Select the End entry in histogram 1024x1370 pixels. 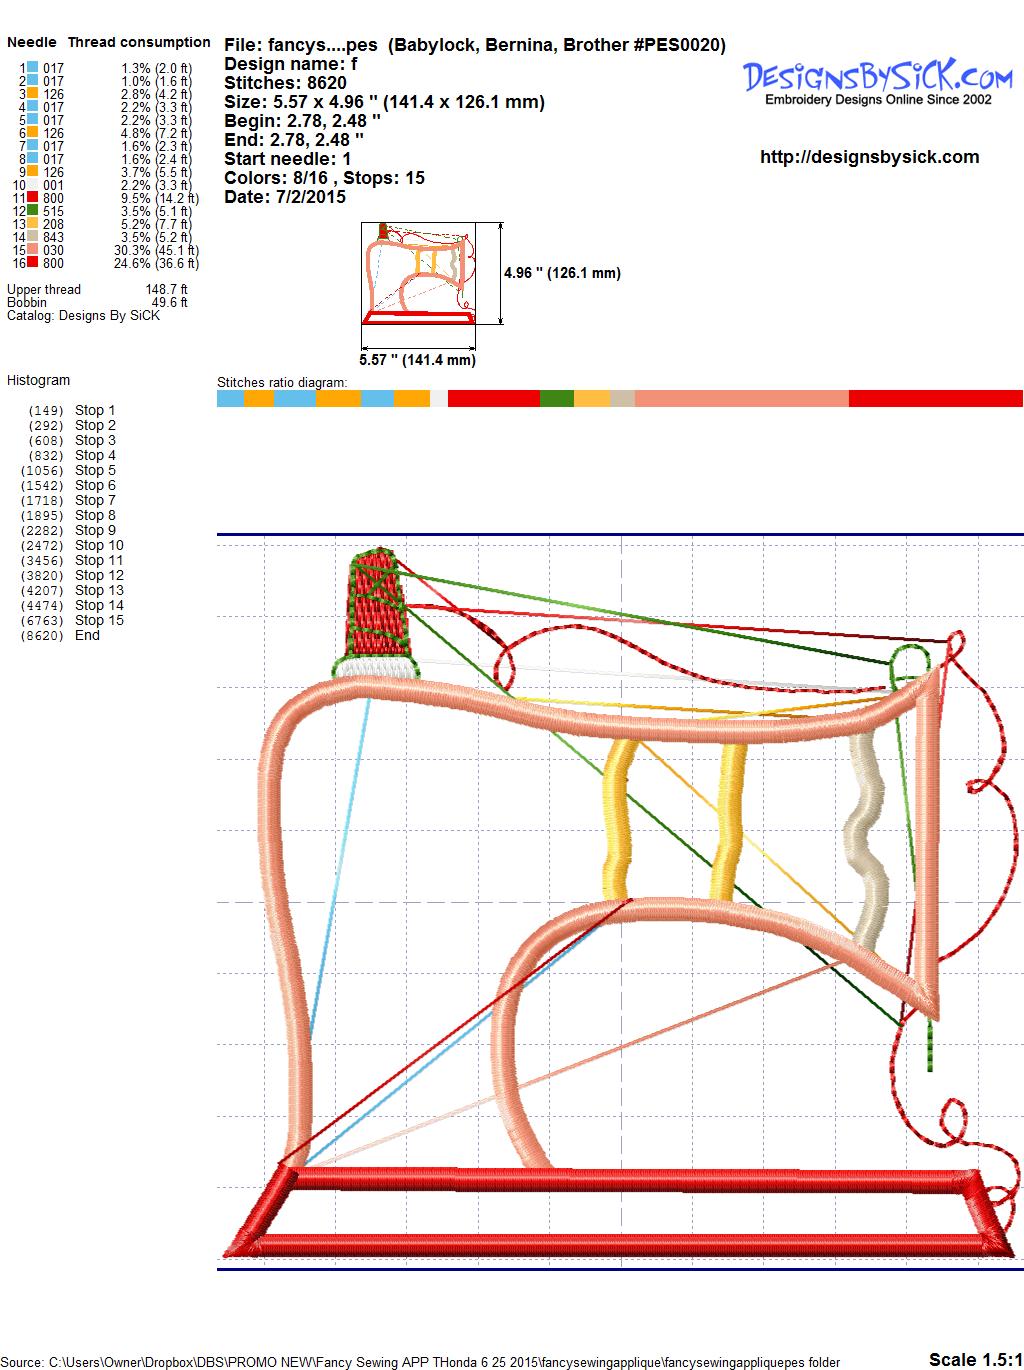click(x=87, y=635)
